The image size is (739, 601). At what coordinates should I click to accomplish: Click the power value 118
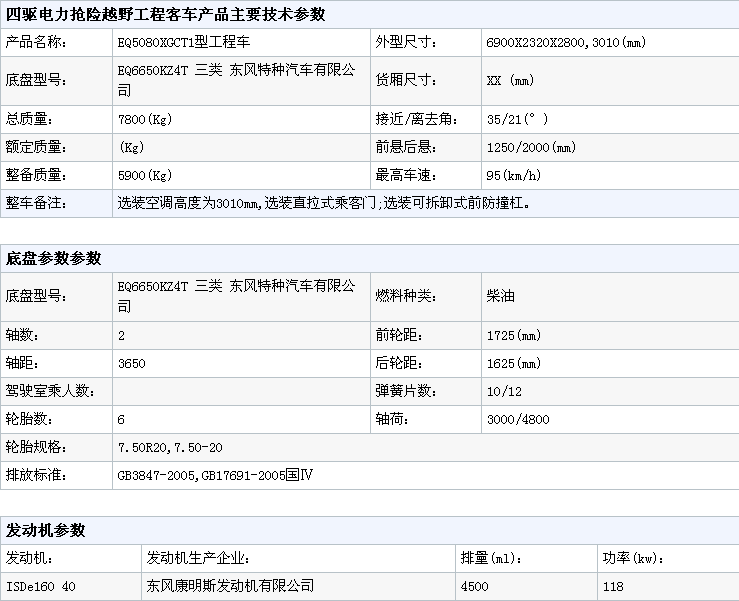613,586
